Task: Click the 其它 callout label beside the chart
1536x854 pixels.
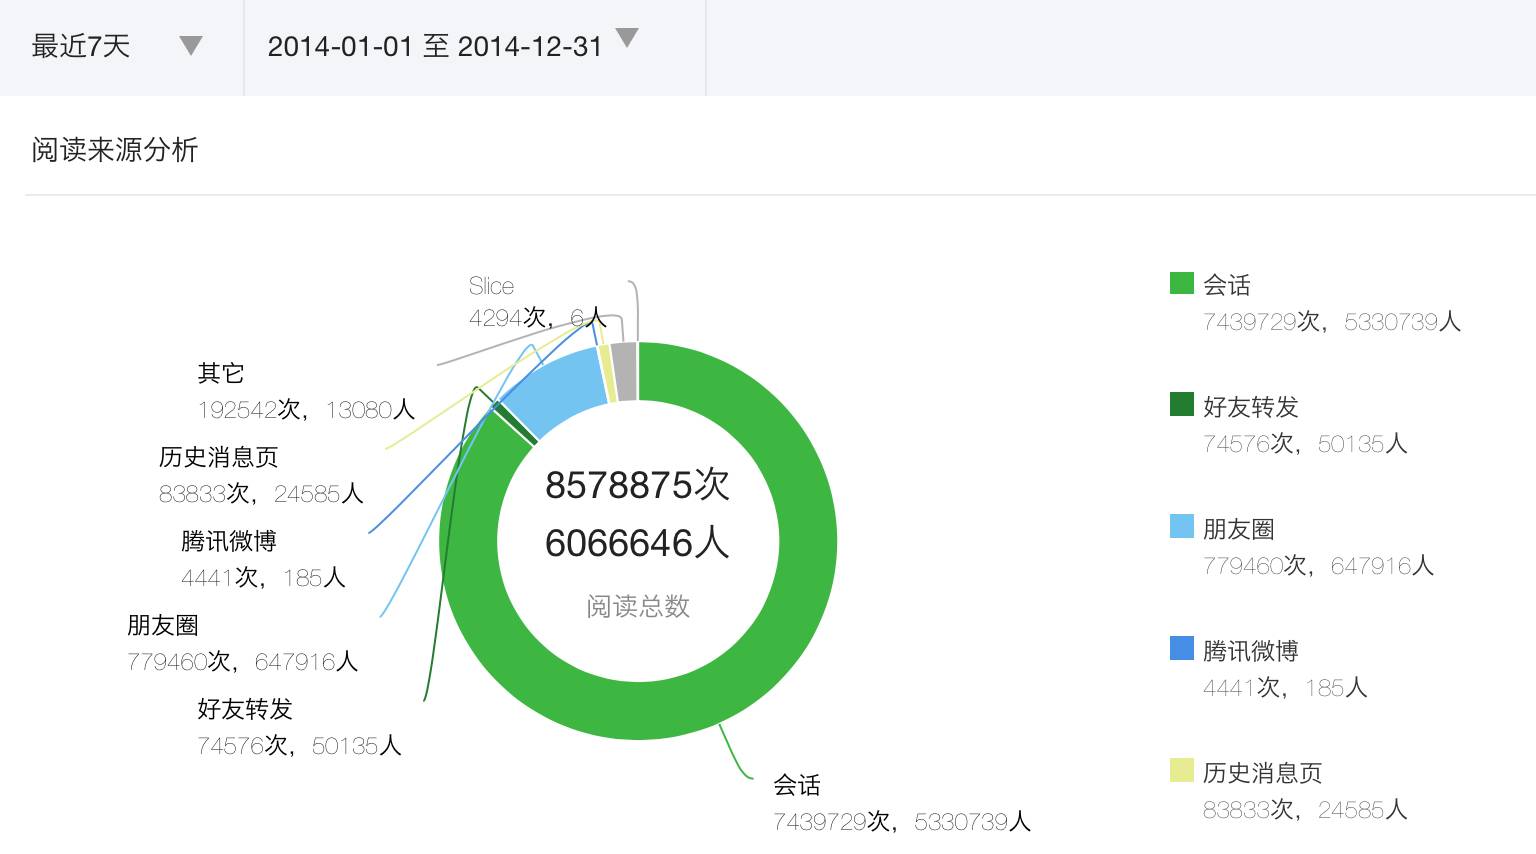Action: [x=221, y=373]
